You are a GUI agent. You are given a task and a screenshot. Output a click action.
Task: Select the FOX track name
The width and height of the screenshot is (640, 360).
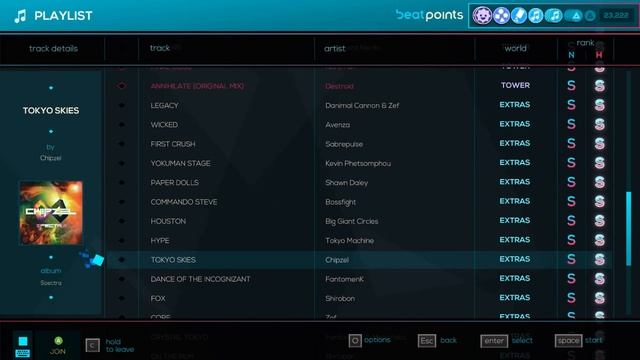point(158,298)
